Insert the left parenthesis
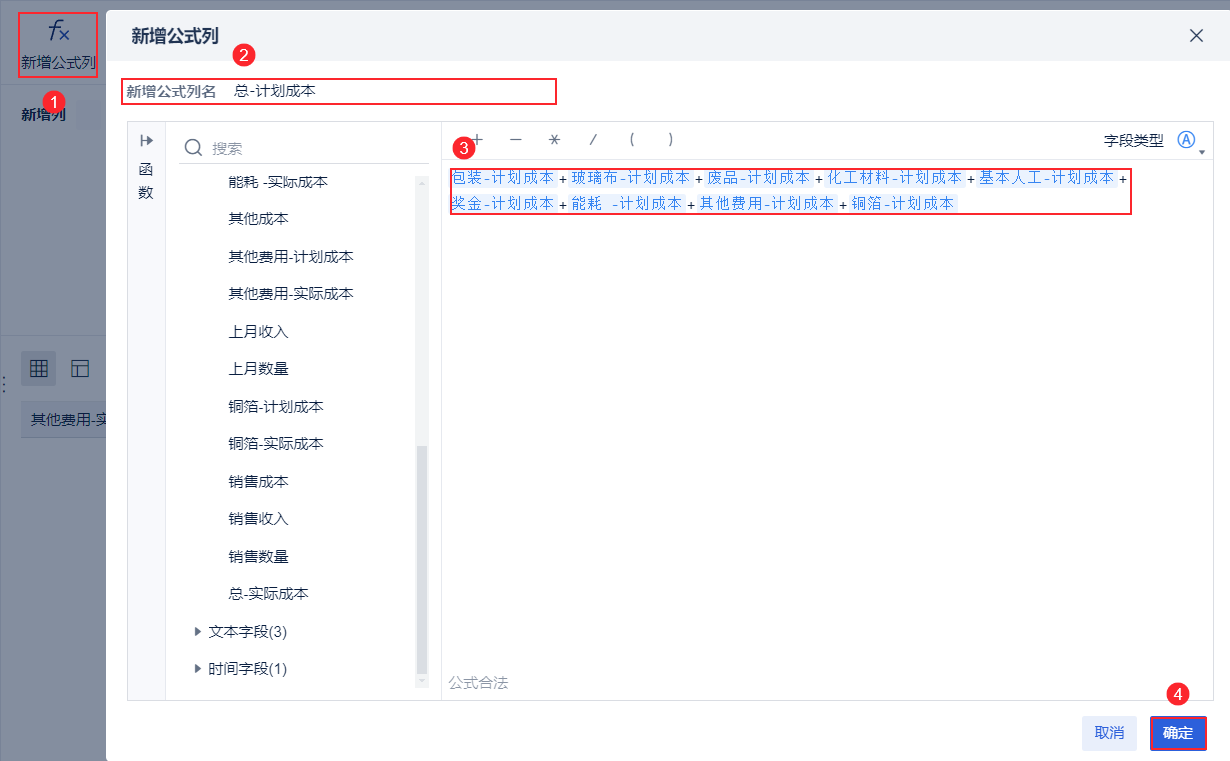 tap(631, 140)
